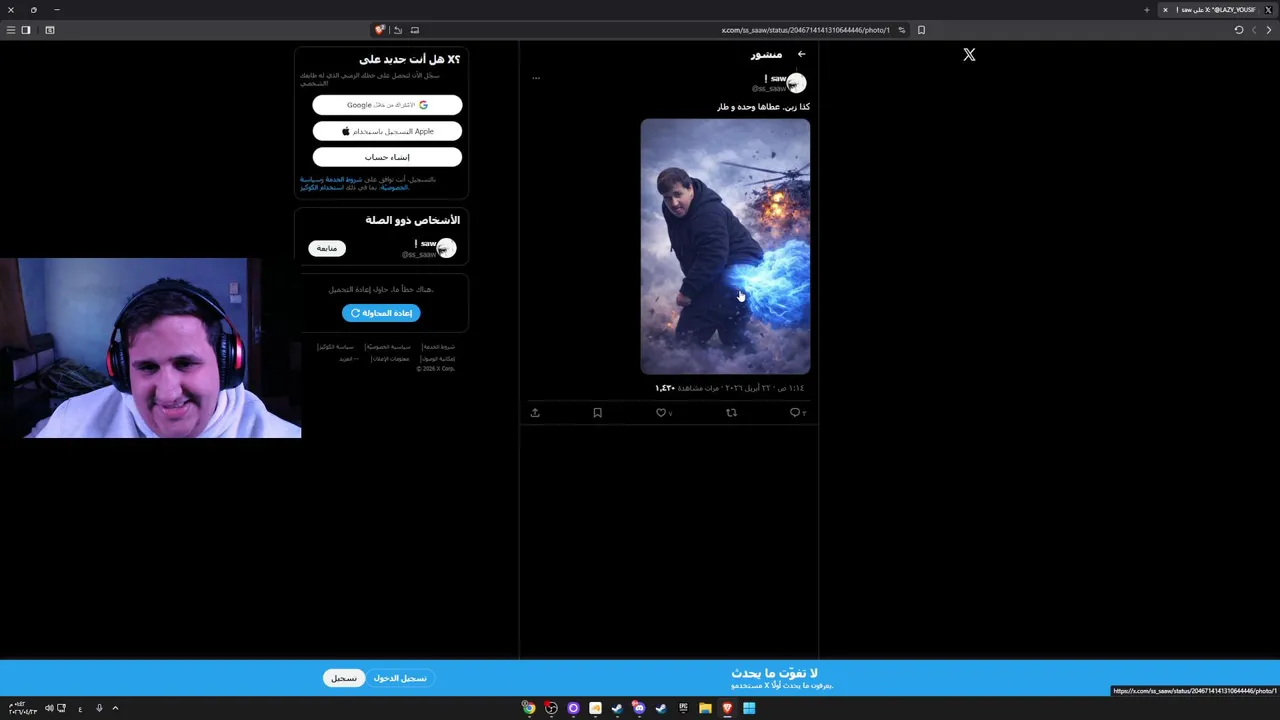Click the إنشاء حساب create account button
The image size is (1280, 720).
(x=387, y=157)
